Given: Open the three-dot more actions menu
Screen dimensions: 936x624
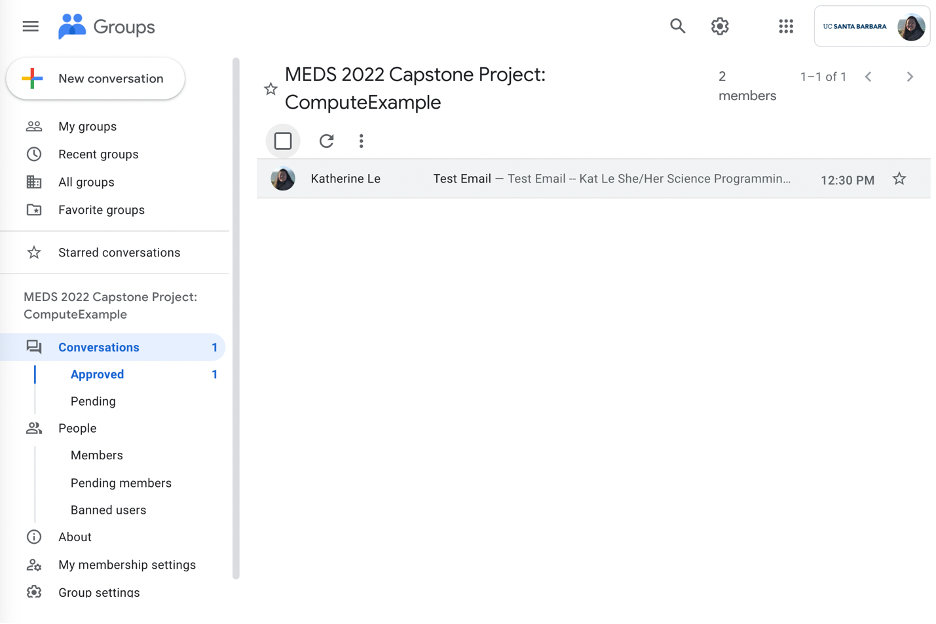Looking at the screenshot, I should pyautogui.click(x=361, y=141).
